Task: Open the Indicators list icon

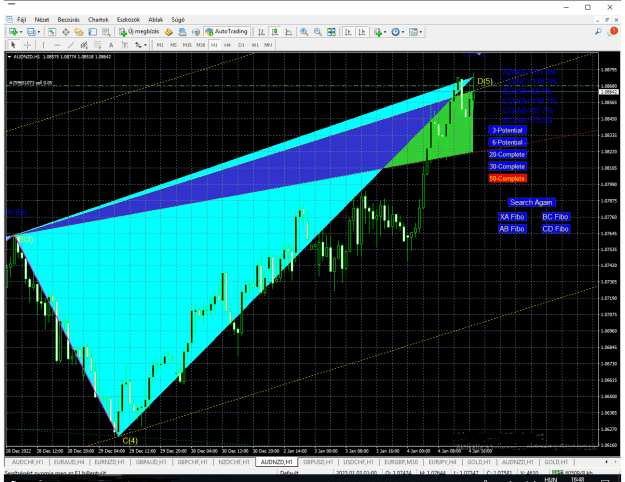Action: (377, 32)
